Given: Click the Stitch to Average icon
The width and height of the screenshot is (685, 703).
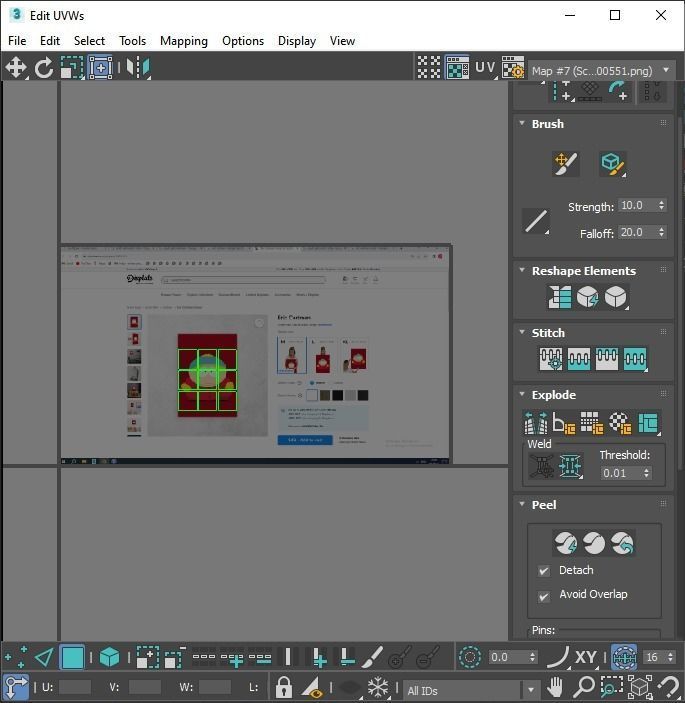Looking at the screenshot, I should [607, 359].
